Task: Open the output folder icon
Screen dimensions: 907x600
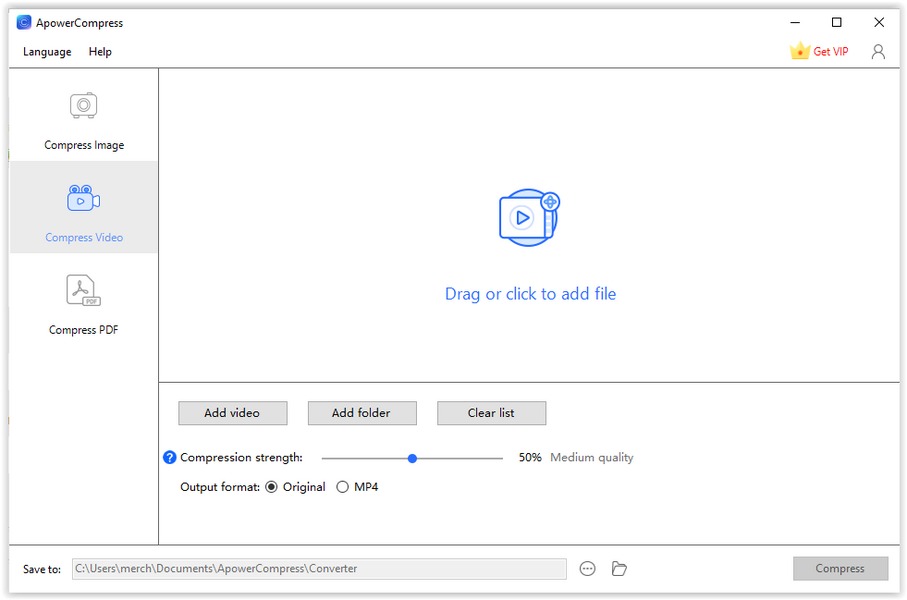Action: [x=619, y=569]
